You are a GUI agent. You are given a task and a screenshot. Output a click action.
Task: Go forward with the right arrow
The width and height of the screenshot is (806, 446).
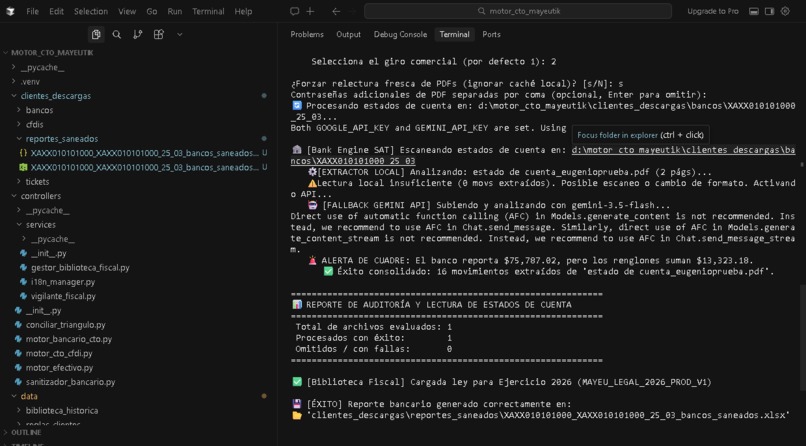(x=352, y=11)
